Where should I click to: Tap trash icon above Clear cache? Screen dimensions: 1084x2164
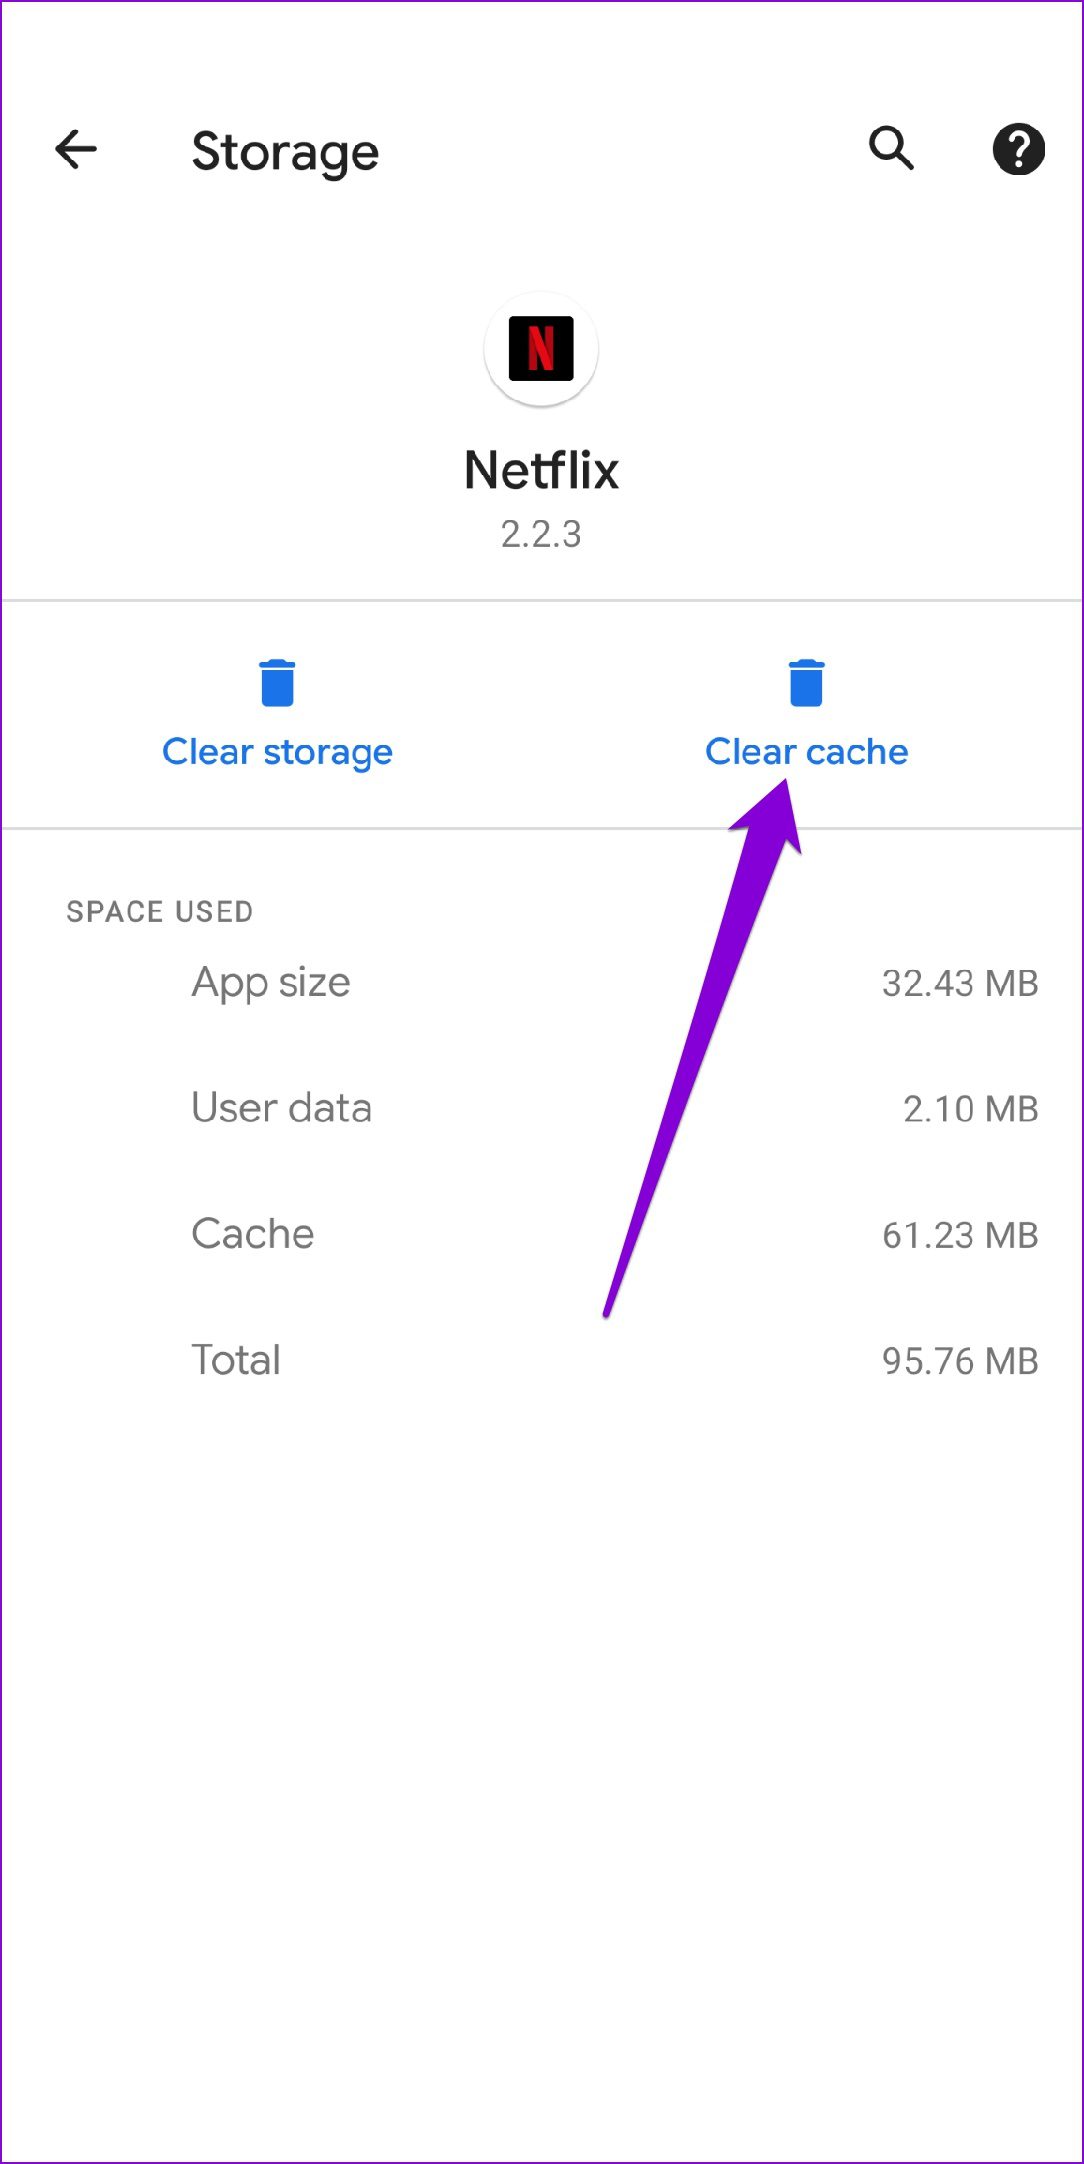(x=806, y=683)
